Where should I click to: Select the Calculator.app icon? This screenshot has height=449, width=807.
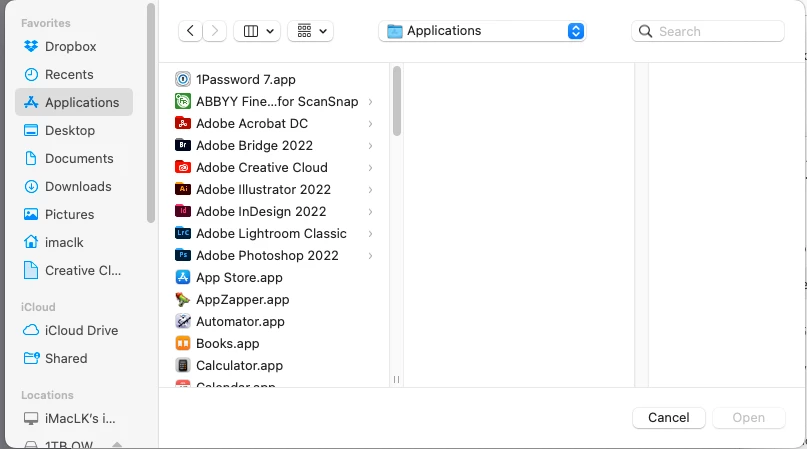pos(183,366)
